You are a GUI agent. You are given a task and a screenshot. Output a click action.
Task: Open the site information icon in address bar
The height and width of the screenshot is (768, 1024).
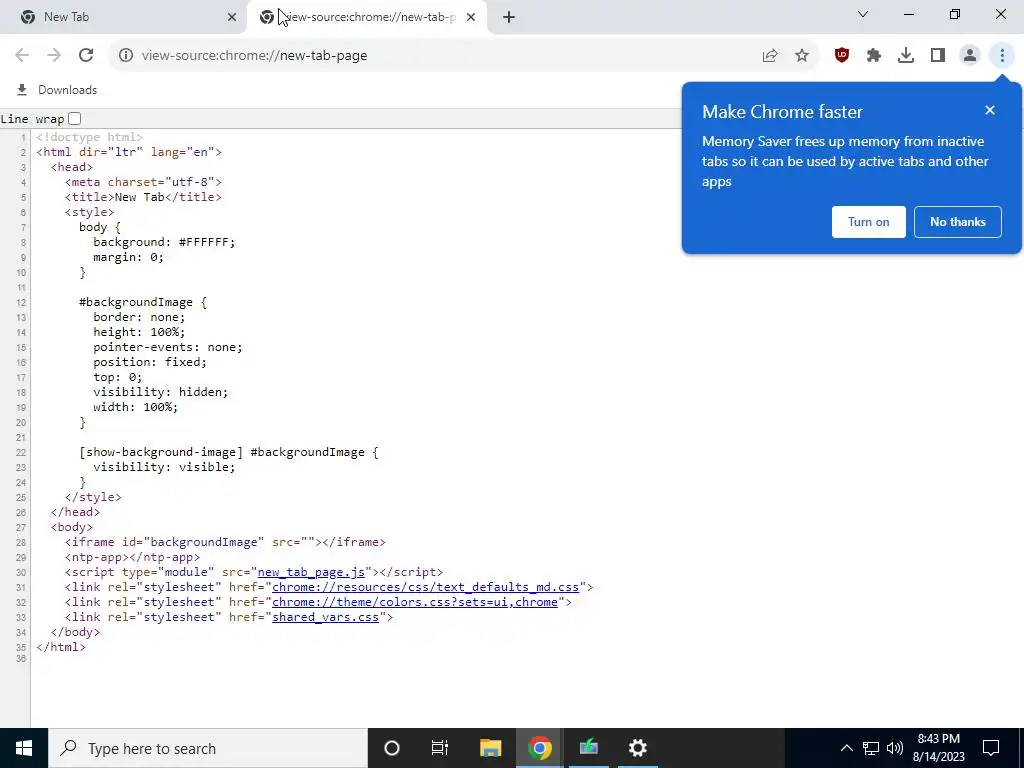pos(126,56)
